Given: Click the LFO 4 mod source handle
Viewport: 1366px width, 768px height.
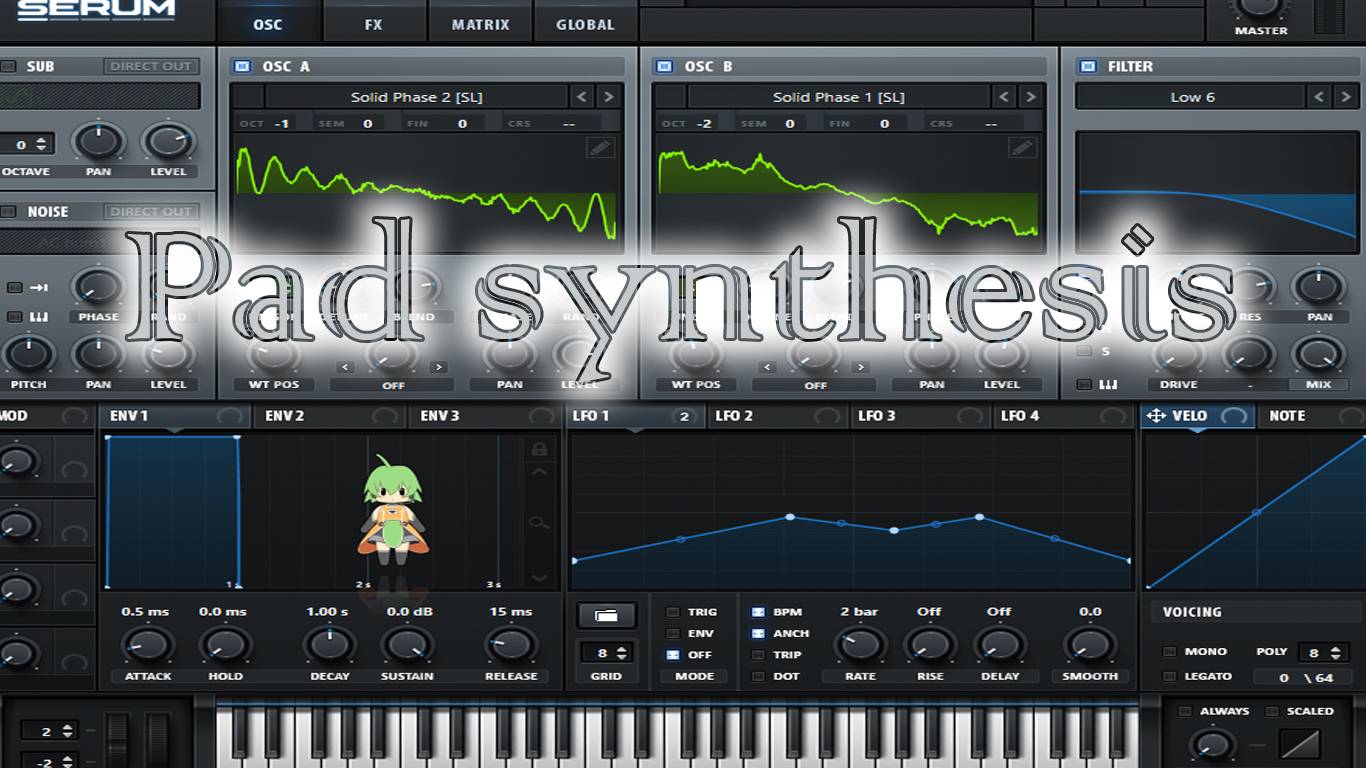Looking at the screenshot, I should (x=1114, y=416).
